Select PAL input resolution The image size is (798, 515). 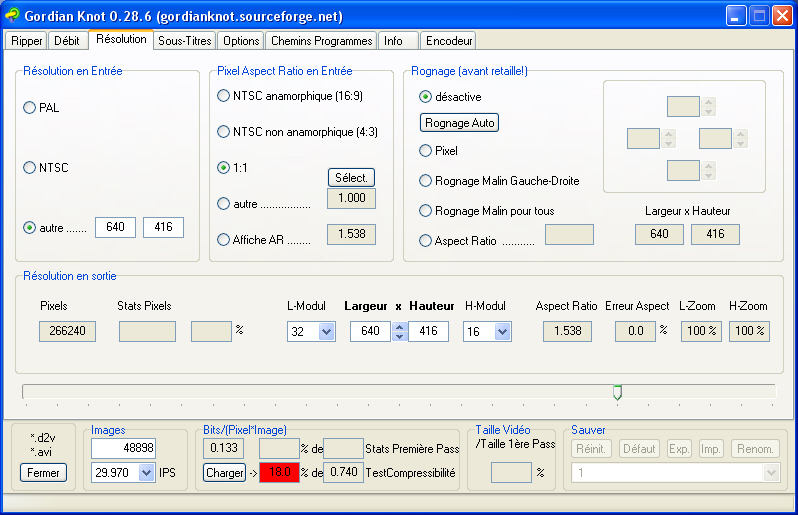[x=41, y=108]
